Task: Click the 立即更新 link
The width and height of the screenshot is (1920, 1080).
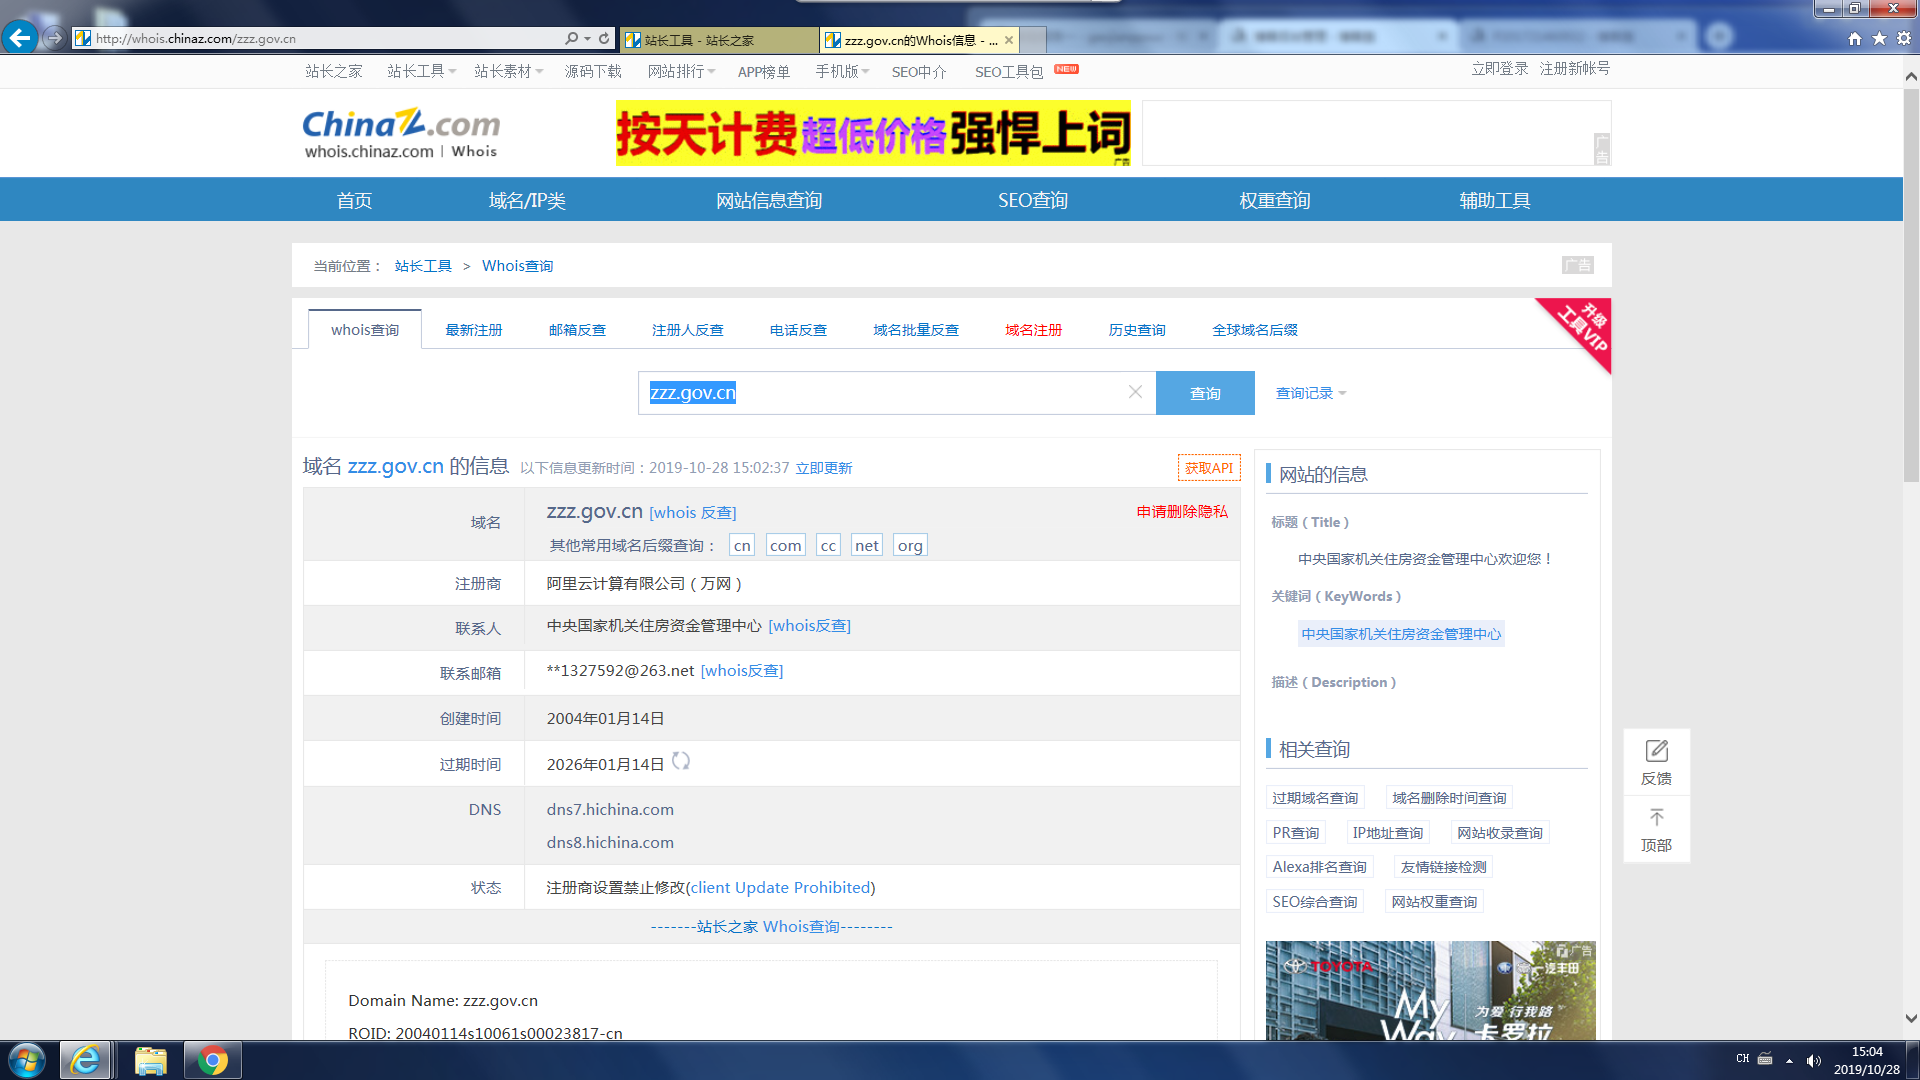Action: click(x=823, y=468)
